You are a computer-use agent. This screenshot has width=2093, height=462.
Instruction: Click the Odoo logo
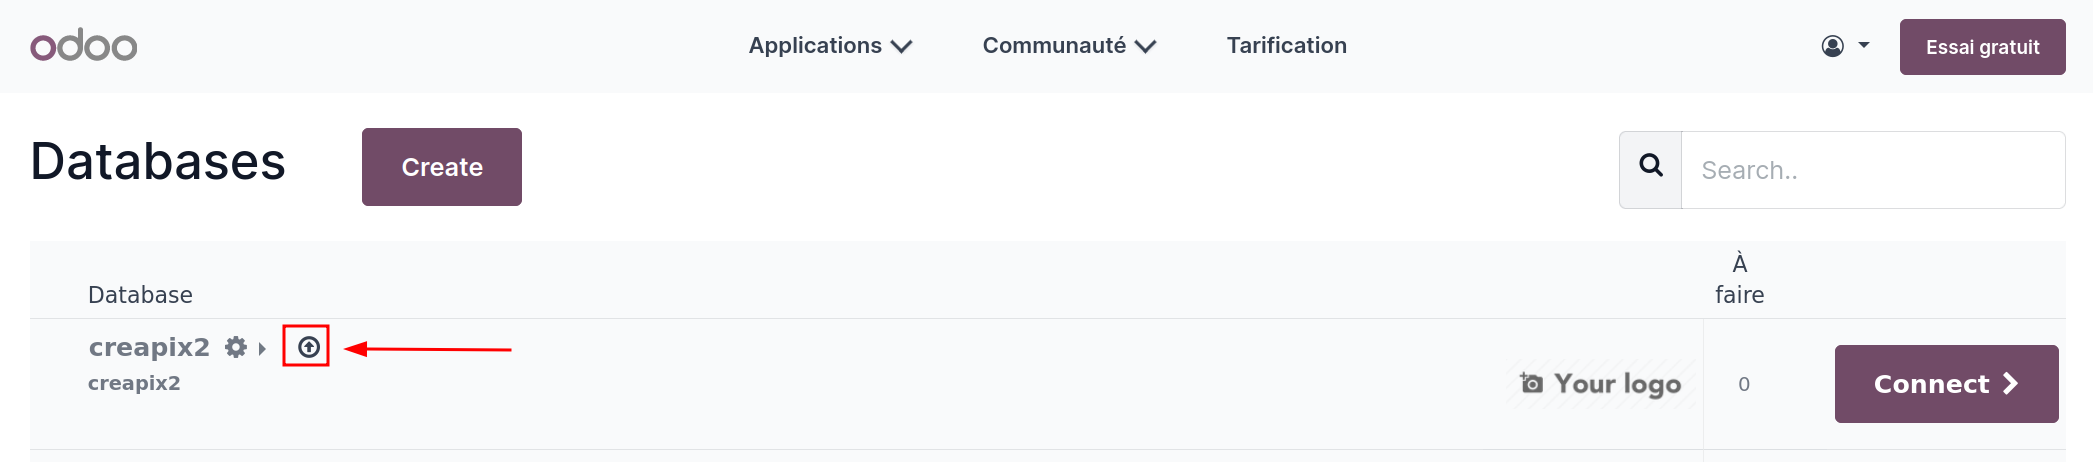[x=84, y=46]
